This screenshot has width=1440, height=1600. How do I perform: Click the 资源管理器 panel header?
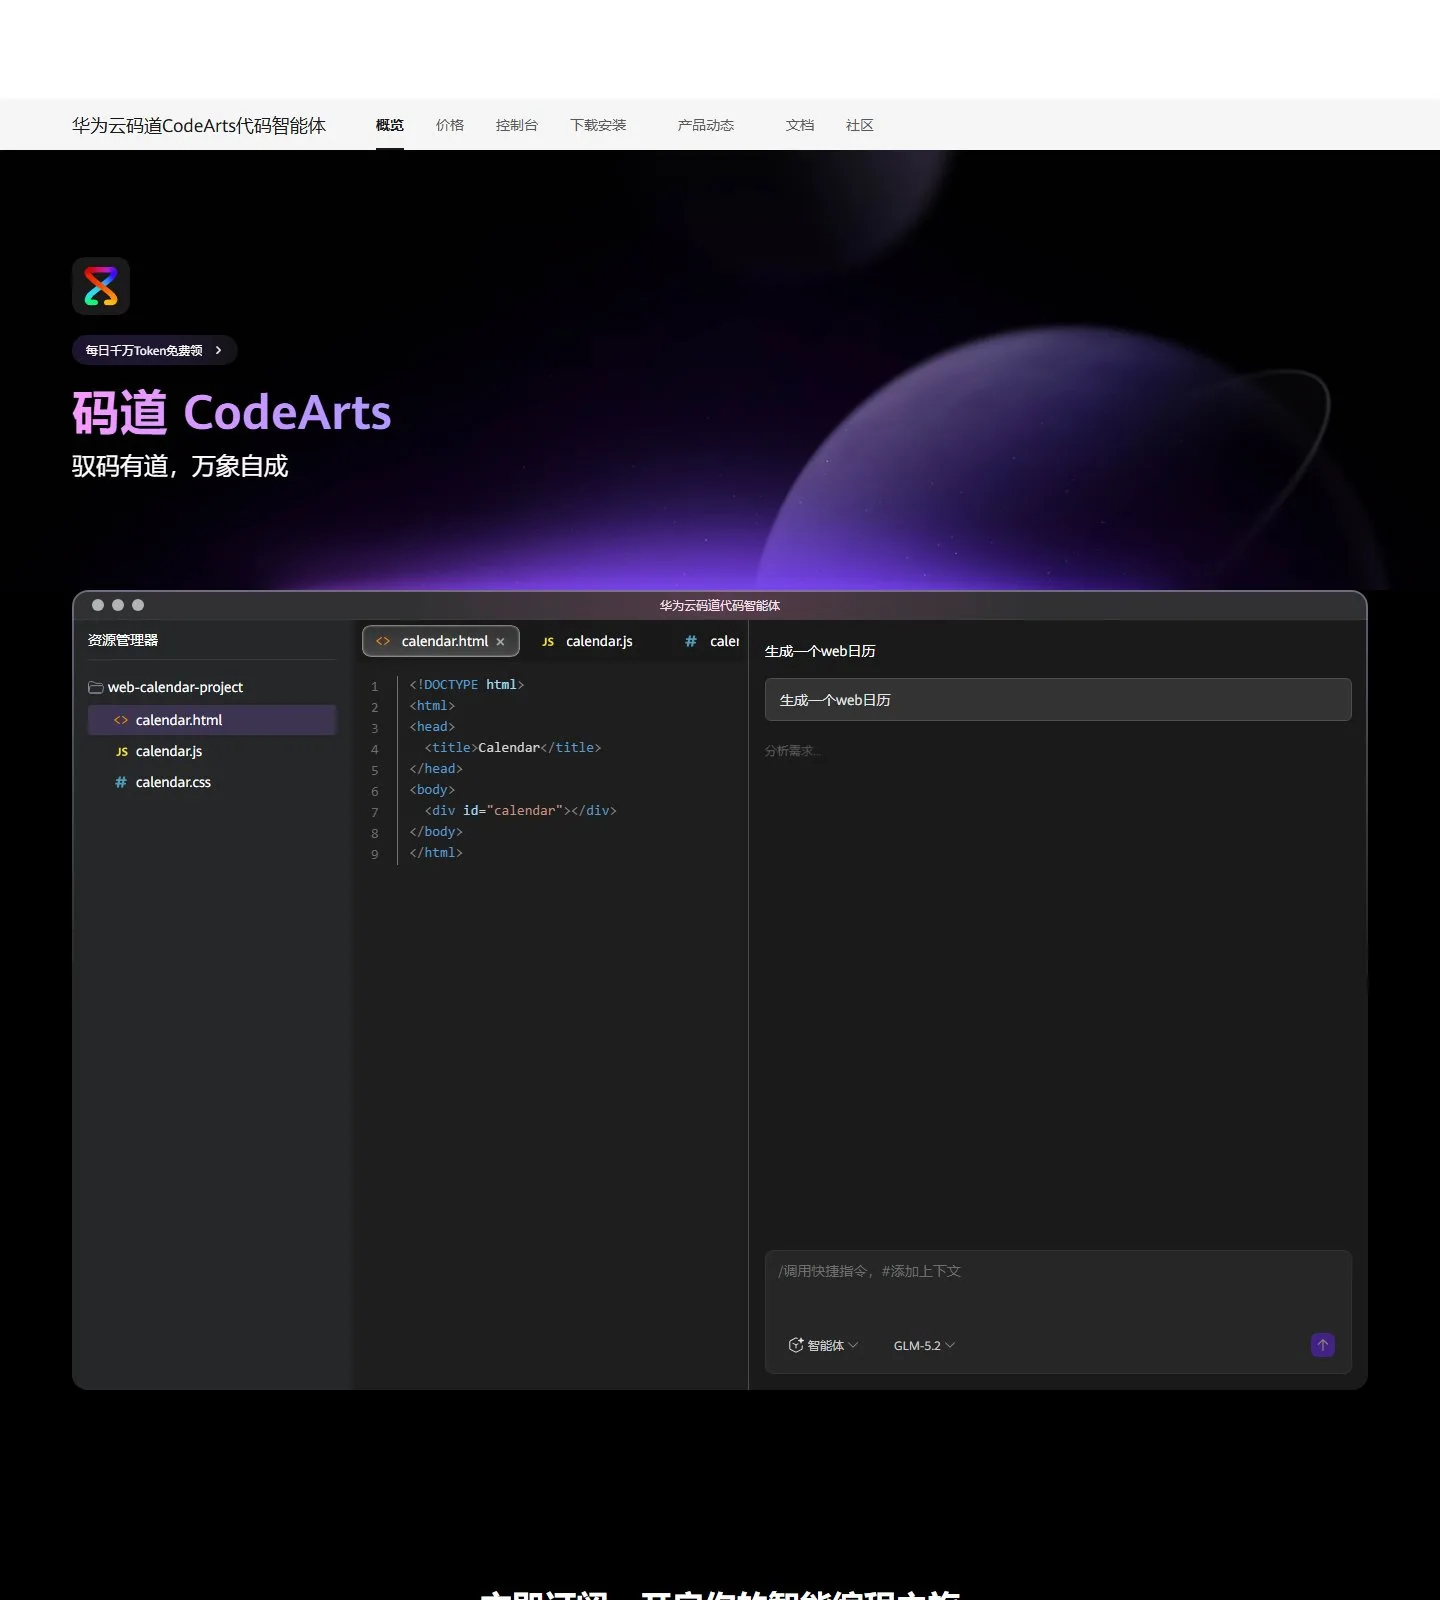pyautogui.click(x=123, y=640)
